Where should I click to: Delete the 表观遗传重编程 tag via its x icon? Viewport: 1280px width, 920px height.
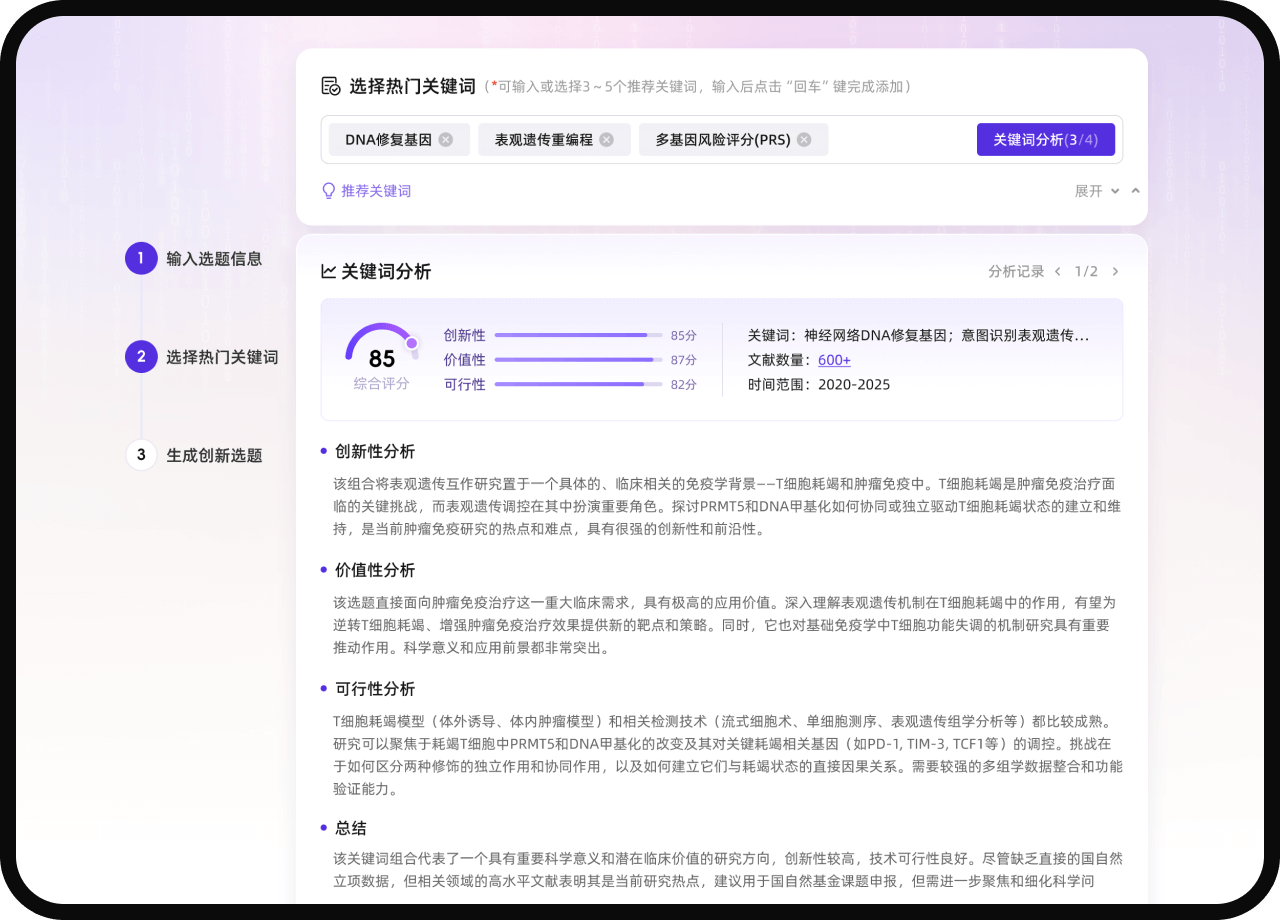[606, 140]
